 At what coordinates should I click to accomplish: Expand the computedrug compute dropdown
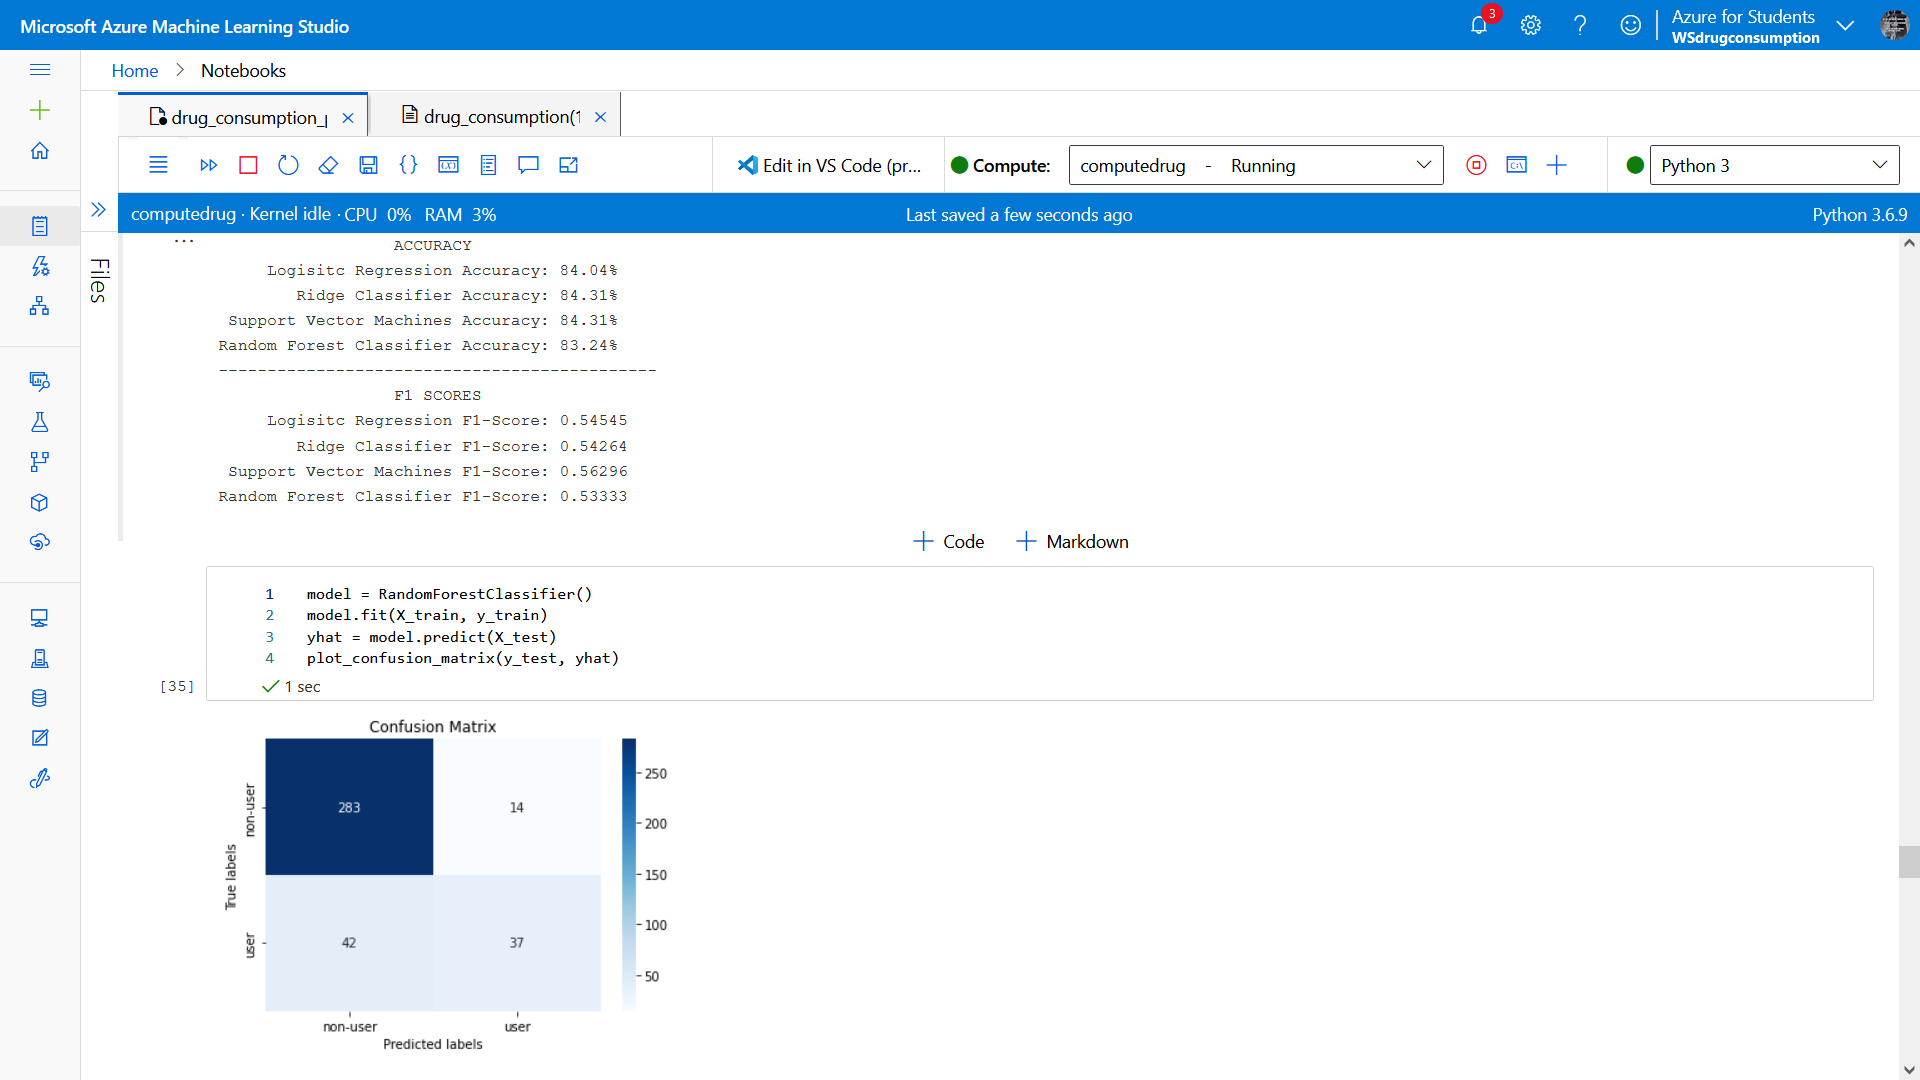(1256, 165)
